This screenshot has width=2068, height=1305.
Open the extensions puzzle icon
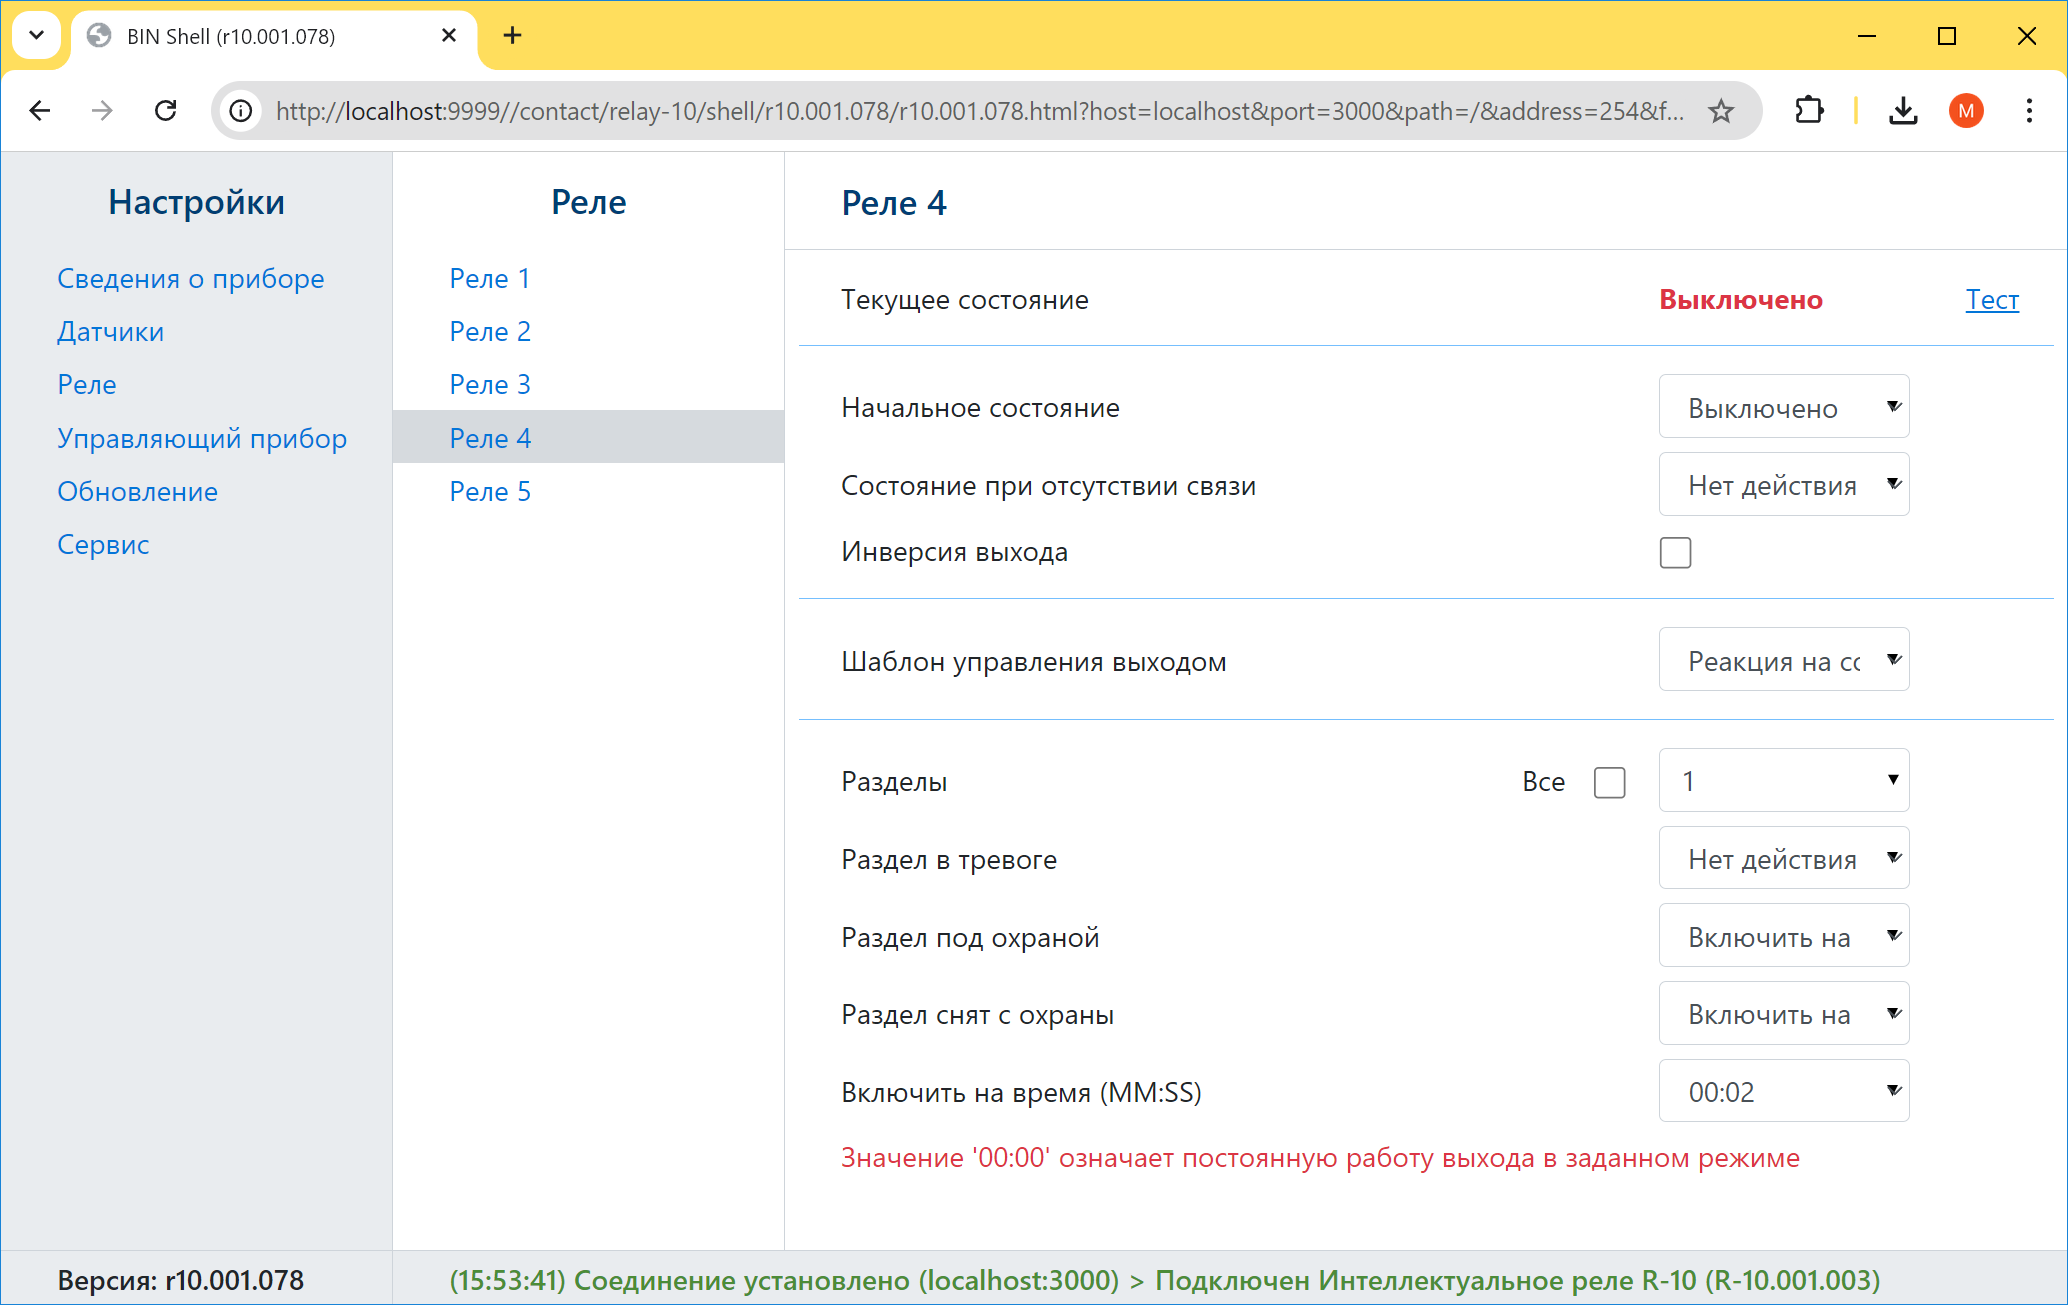tap(1809, 111)
